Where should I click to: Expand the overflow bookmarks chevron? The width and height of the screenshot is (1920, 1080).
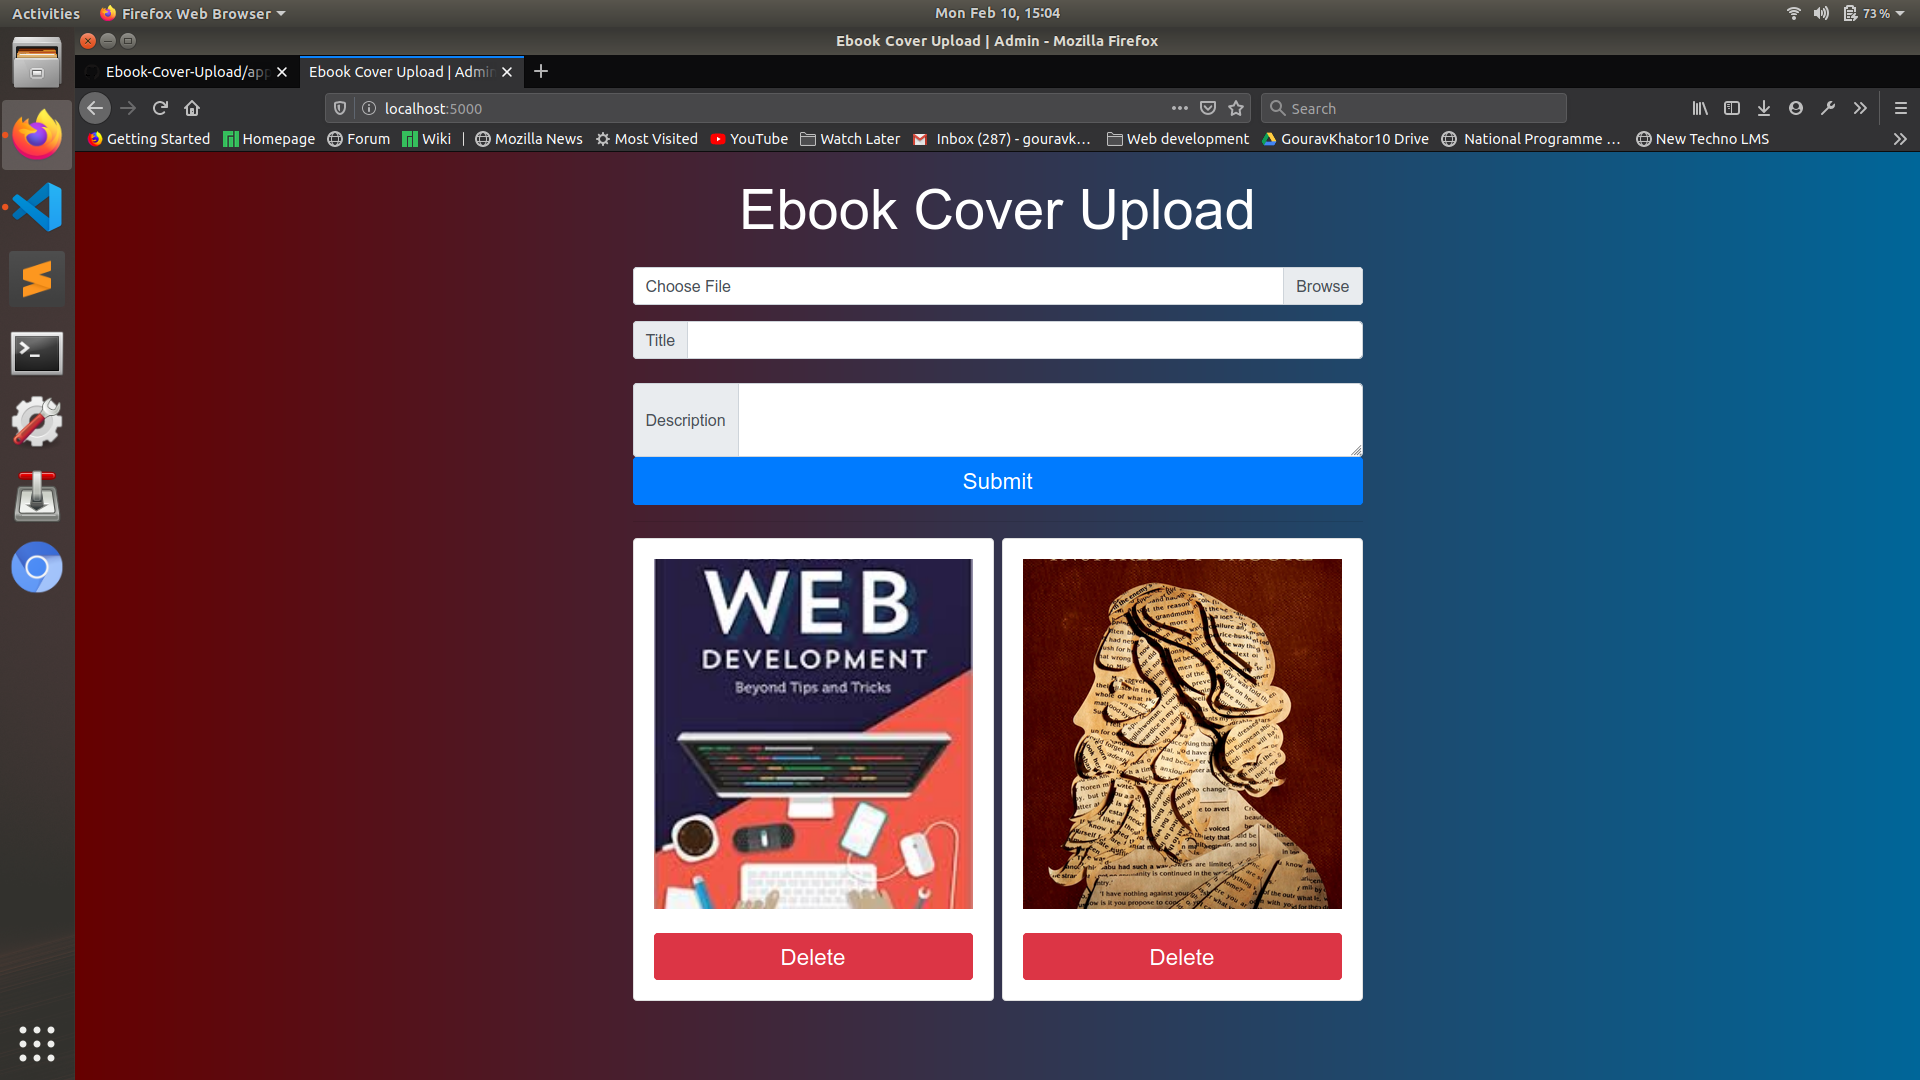point(1899,139)
